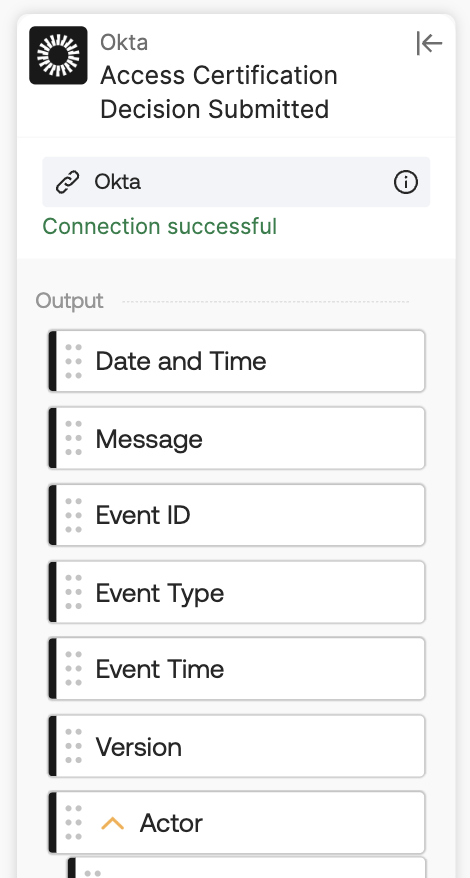The height and width of the screenshot is (878, 470).
Task: Select the Version output field
Action: 236,746
